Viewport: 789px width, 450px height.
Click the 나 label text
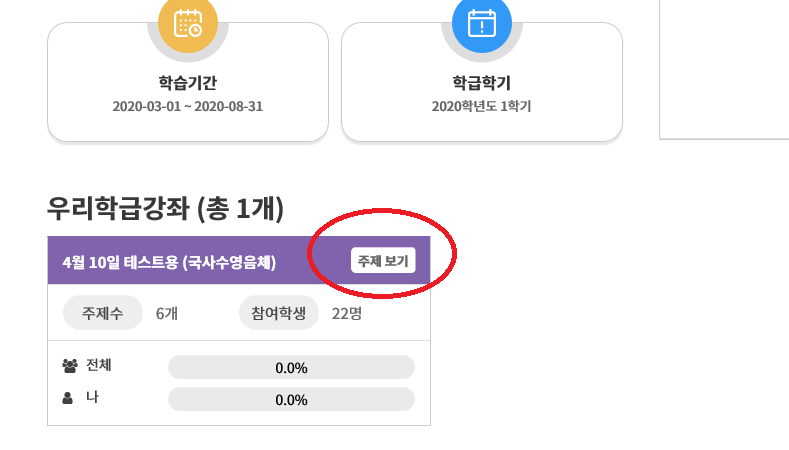tap(92, 397)
